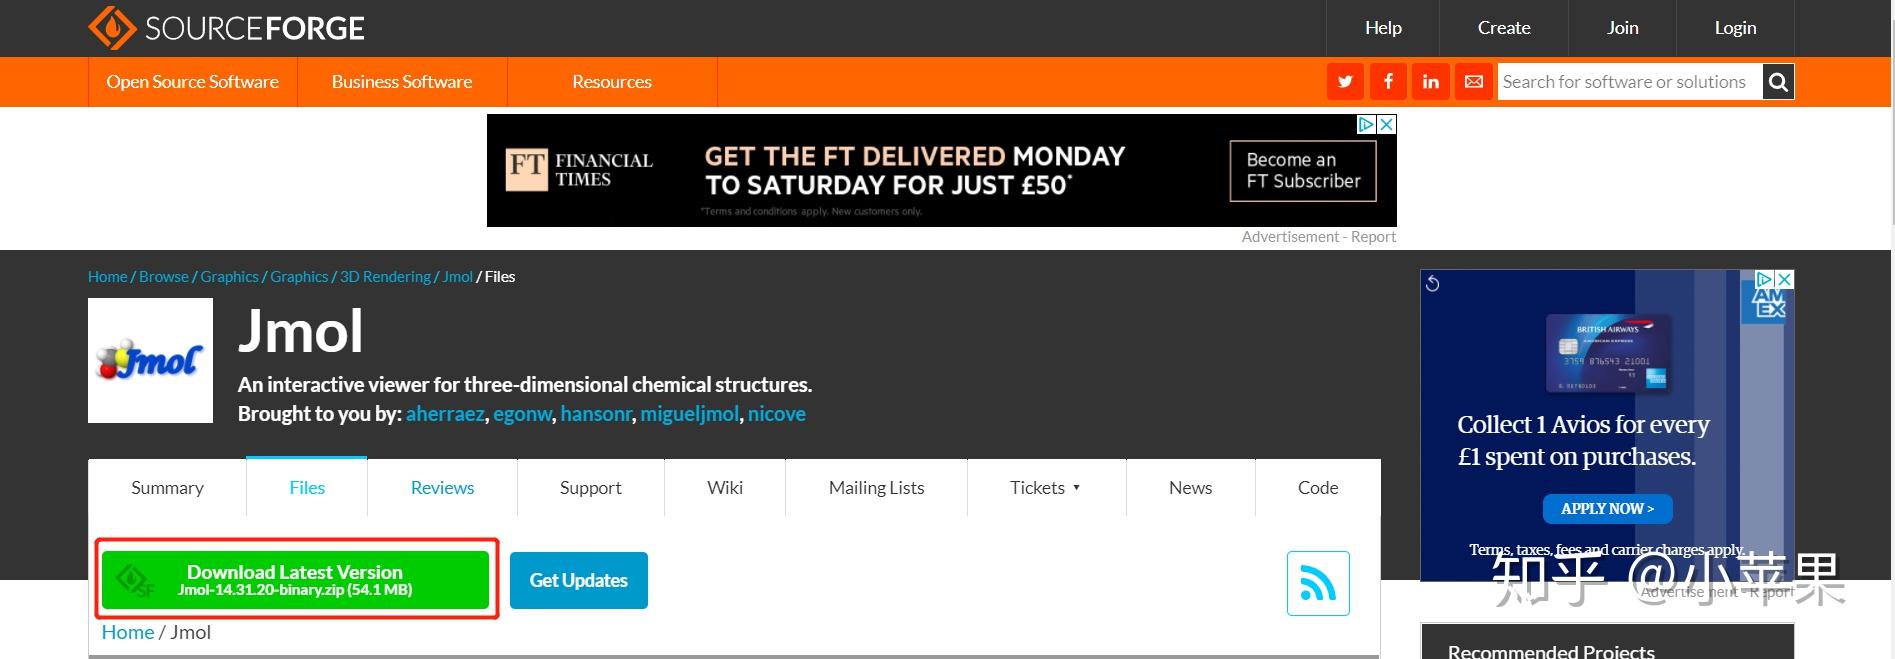
Task: Click the SourceForge logo icon
Action: point(112,28)
